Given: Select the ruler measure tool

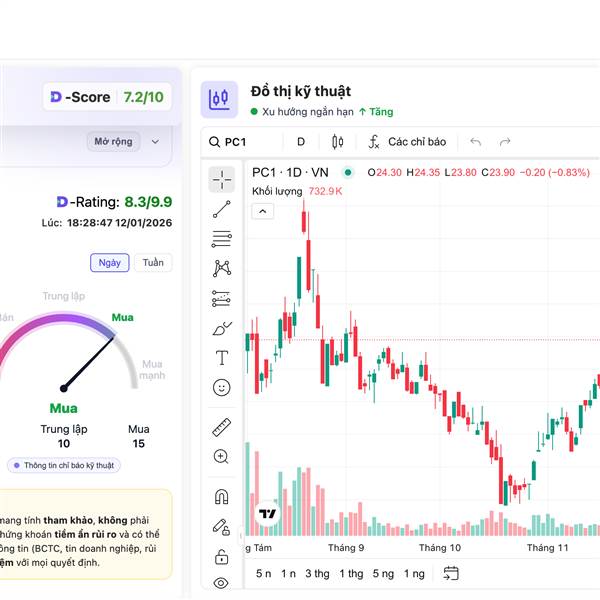Looking at the screenshot, I should tap(222, 427).
